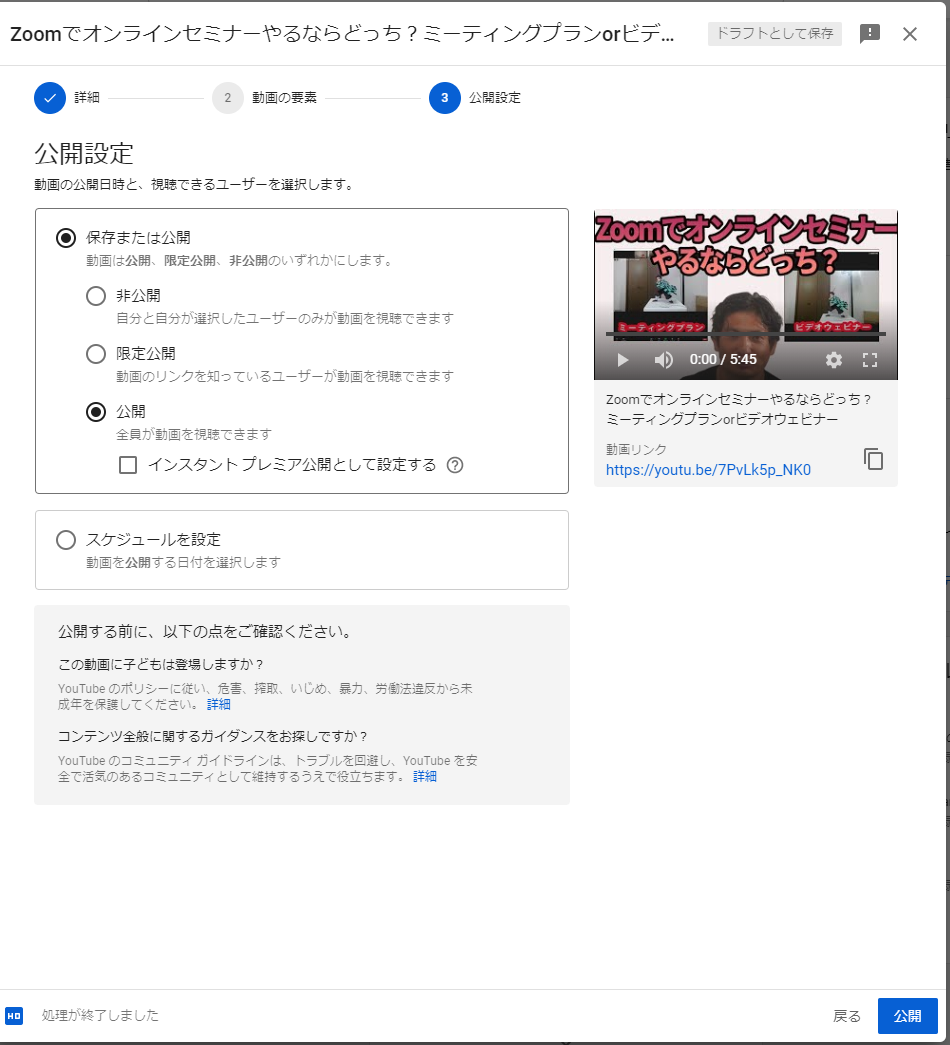Click the video preview progress bar
The height and width of the screenshot is (1045, 950).
[745, 333]
